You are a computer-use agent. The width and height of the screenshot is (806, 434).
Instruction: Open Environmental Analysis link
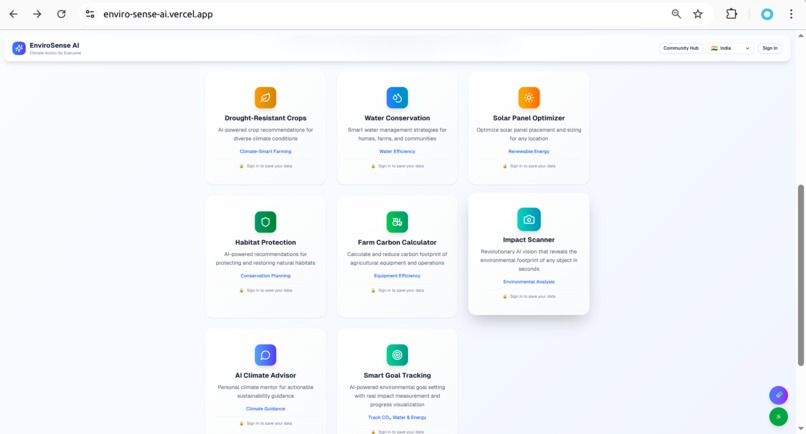pos(528,282)
